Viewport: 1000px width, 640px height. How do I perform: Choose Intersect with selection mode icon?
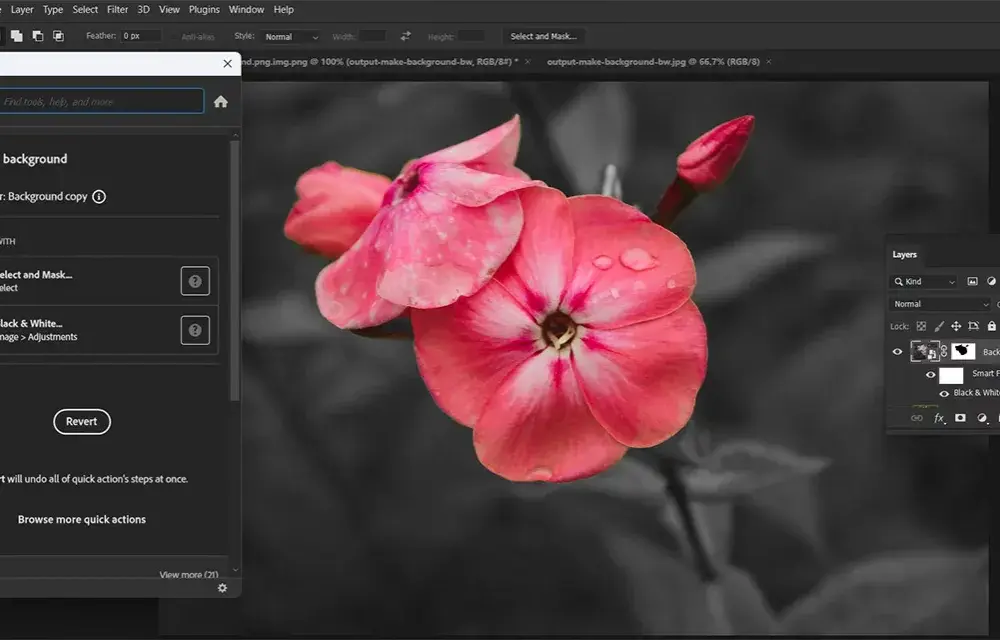tap(58, 36)
